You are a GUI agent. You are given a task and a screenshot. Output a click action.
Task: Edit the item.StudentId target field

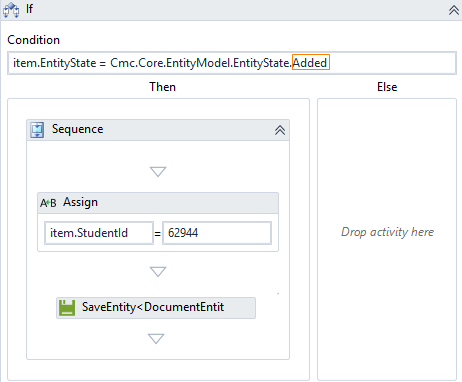click(x=99, y=233)
